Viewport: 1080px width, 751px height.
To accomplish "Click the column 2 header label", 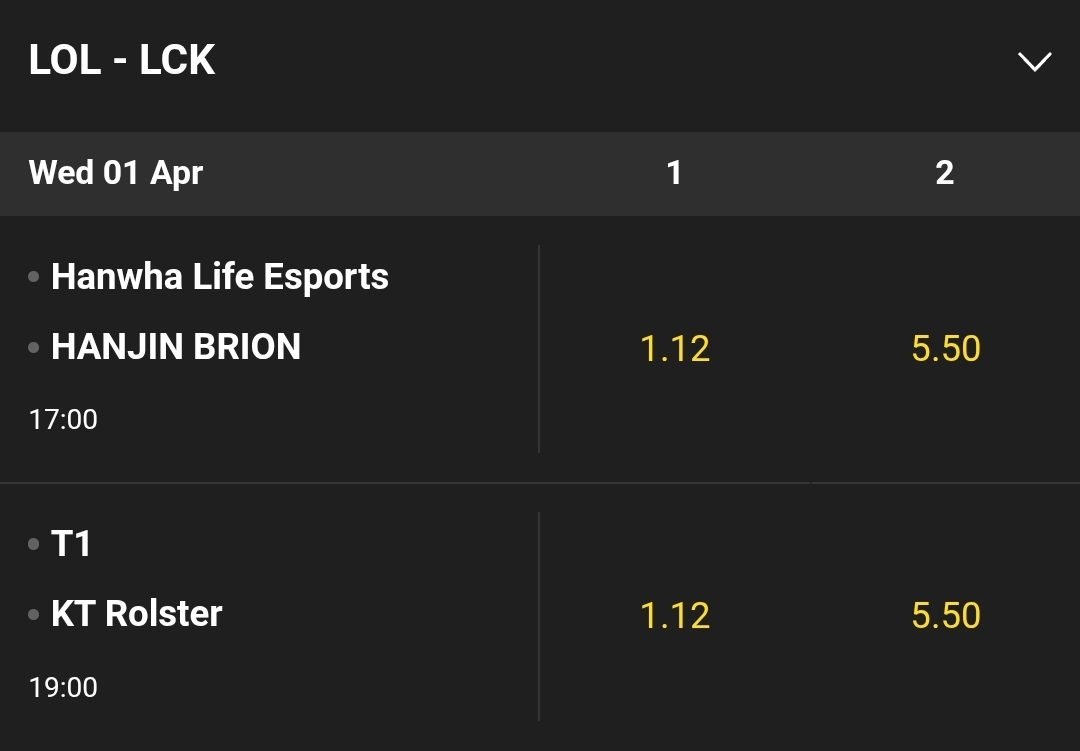I will pos(944,173).
